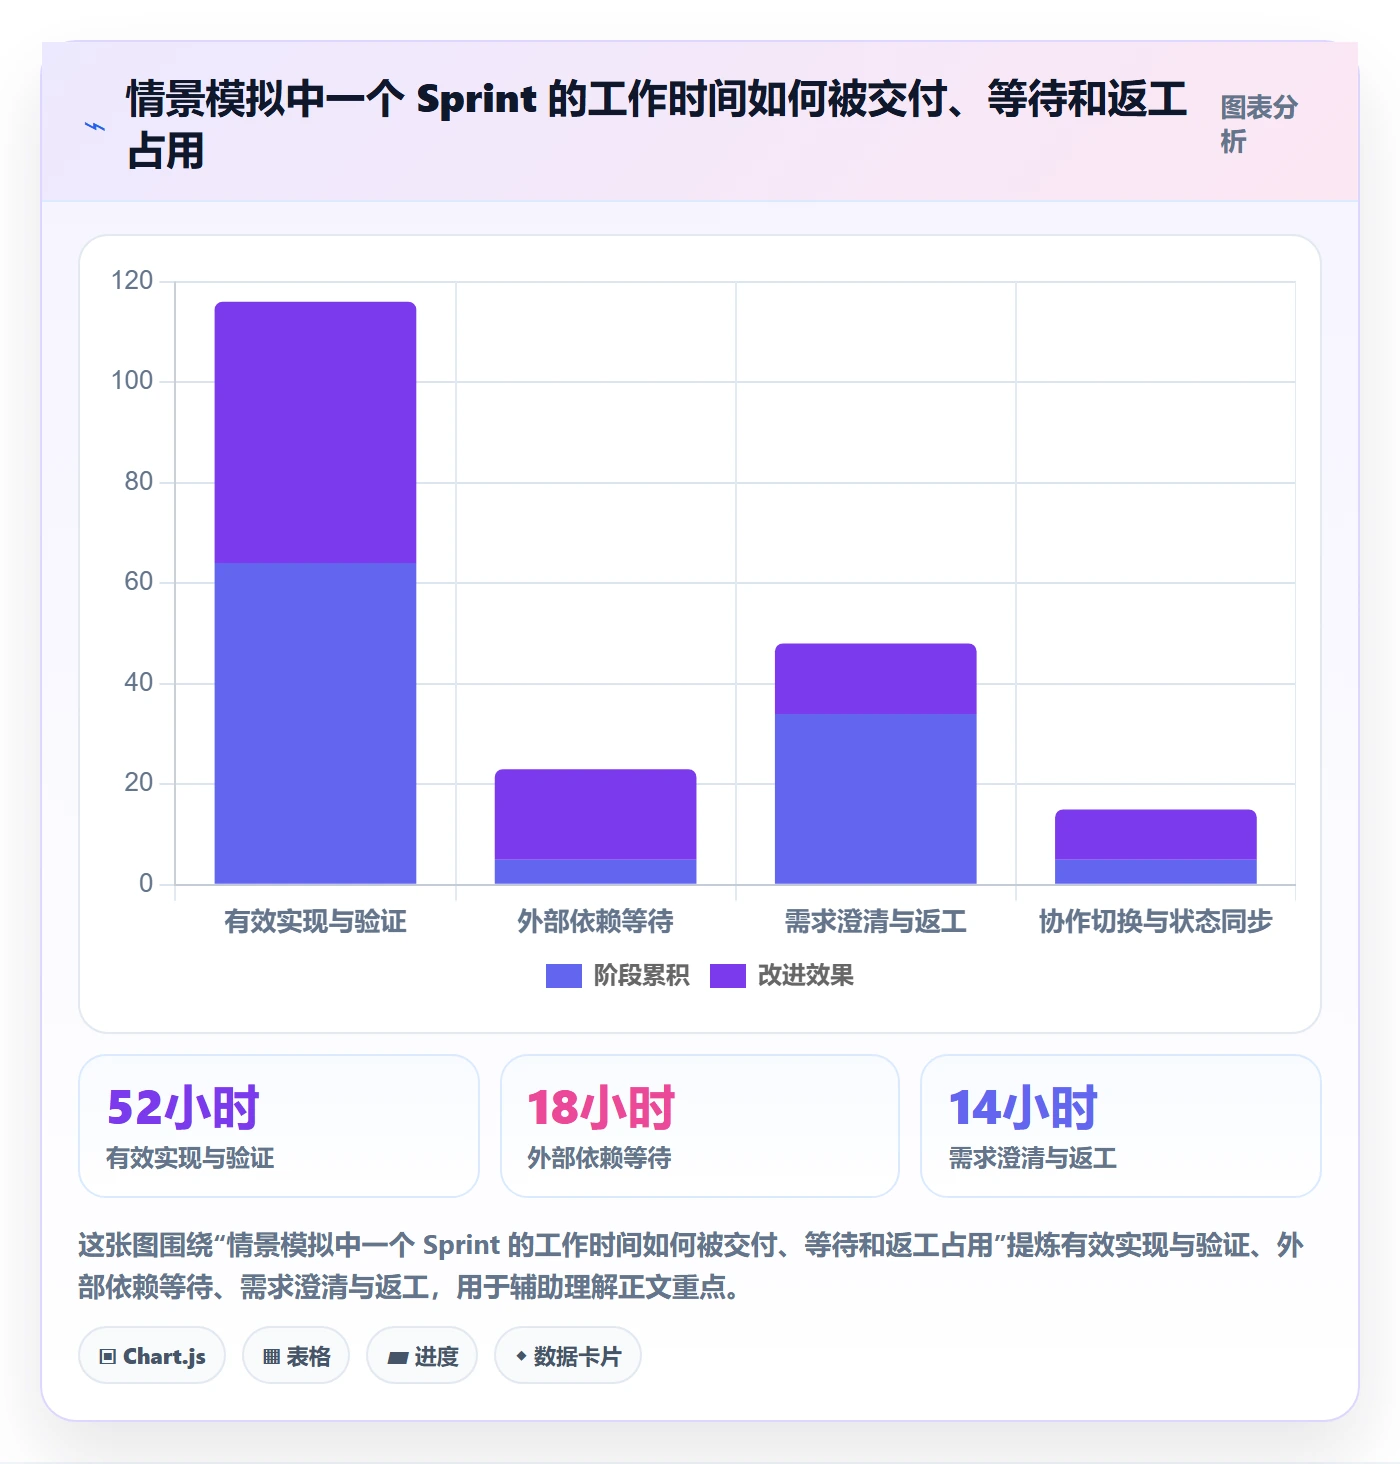
Task: Click the 120 y-axis tick label
Action: 132,280
